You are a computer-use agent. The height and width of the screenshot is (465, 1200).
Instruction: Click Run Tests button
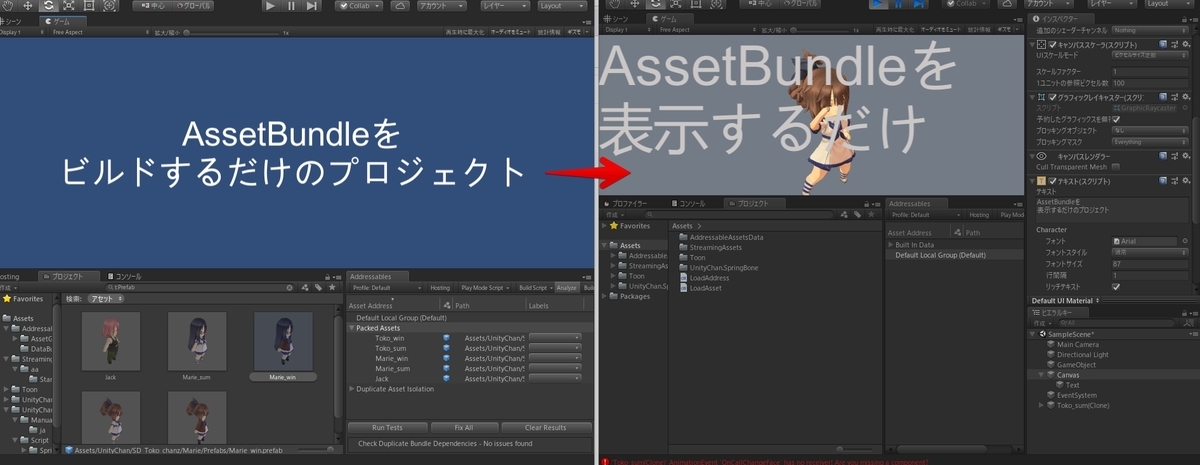386,428
